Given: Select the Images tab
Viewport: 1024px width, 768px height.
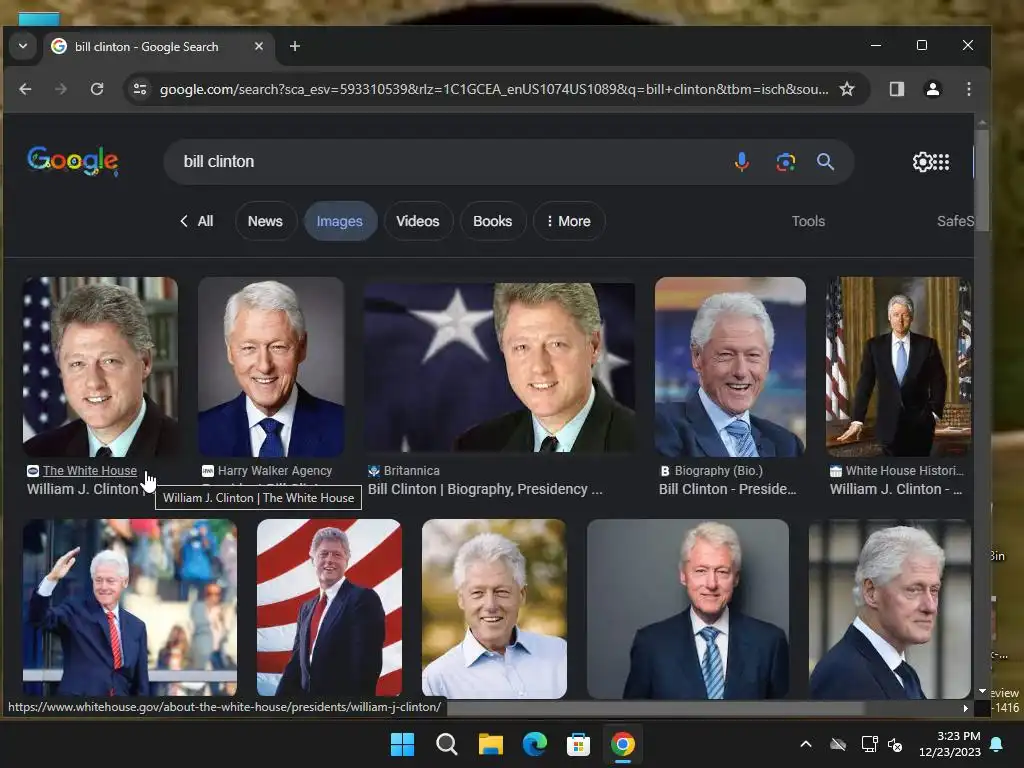Looking at the screenshot, I should 340,221.
